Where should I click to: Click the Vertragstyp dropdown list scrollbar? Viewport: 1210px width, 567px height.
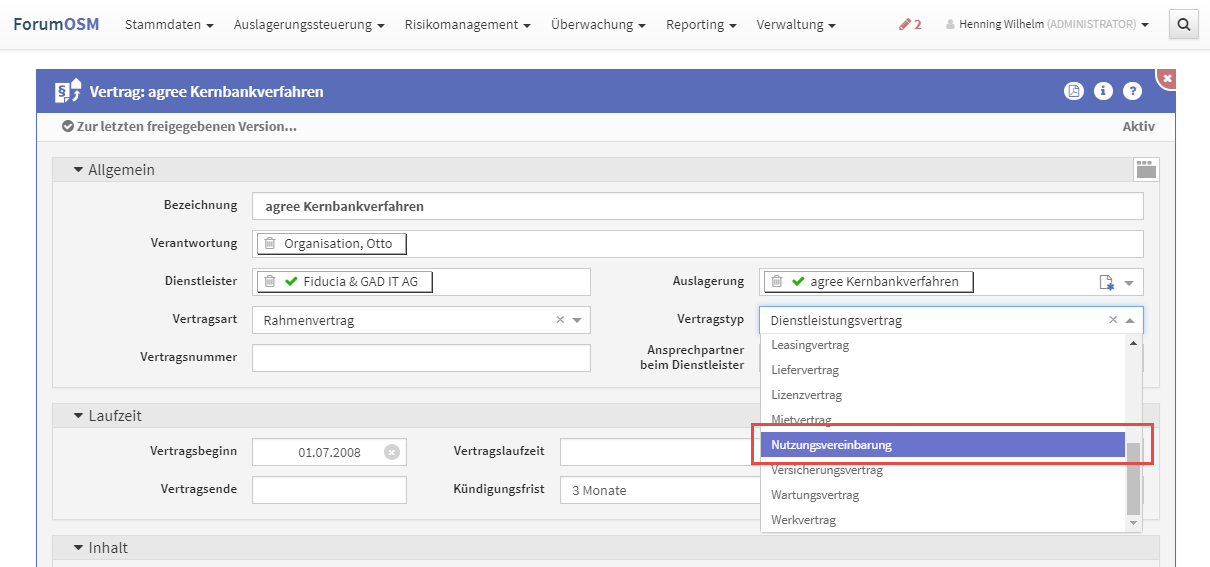coord(1133,475)
